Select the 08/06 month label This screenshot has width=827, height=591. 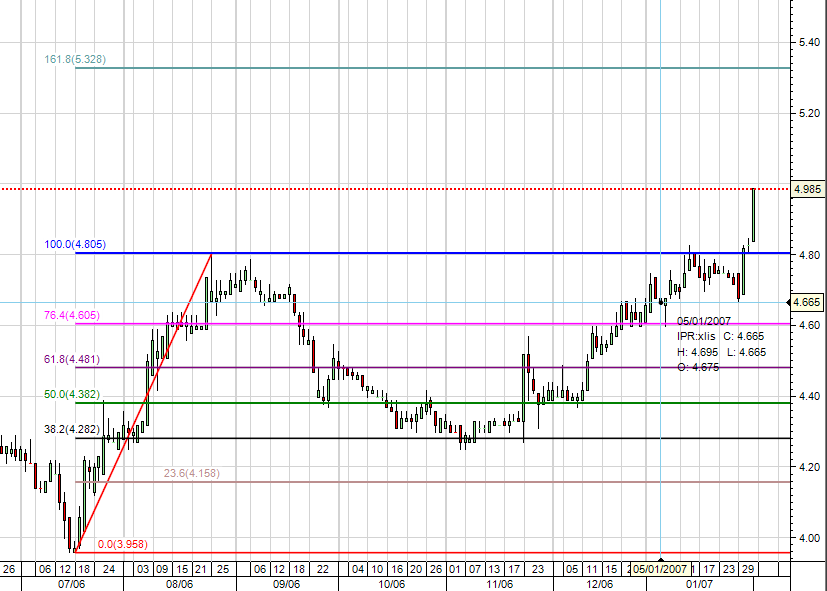(179, 584)
